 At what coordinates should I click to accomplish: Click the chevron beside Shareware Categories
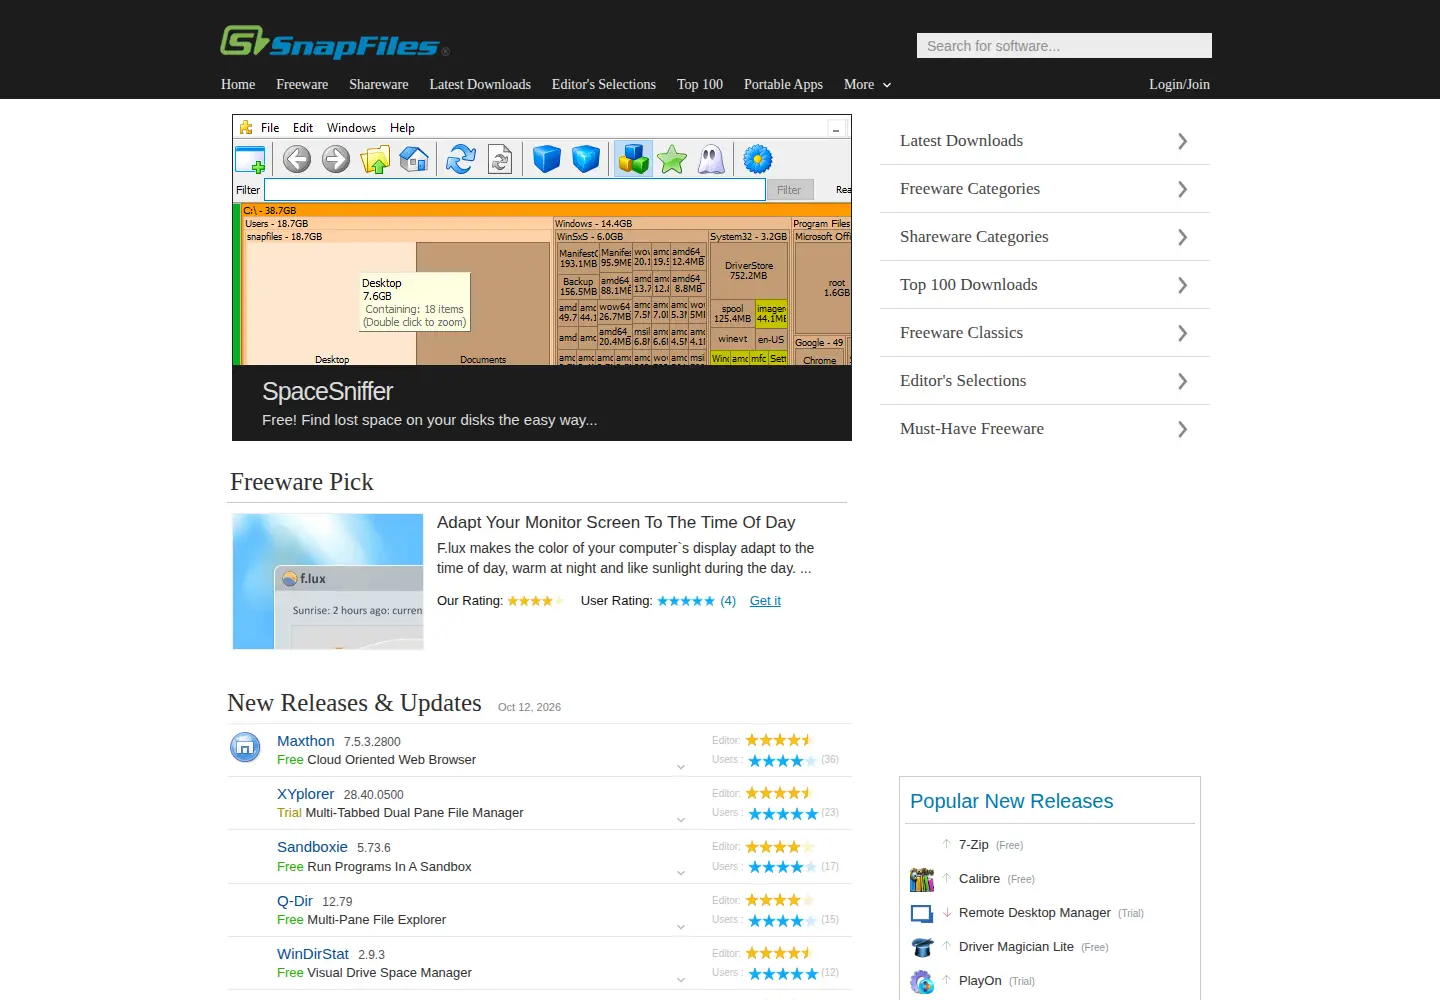pyautogui.click(x=1182, y=237)
